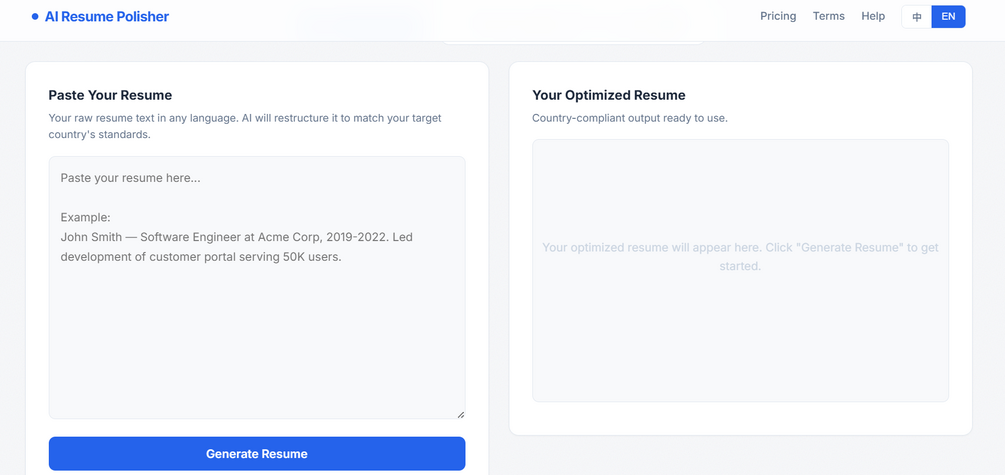Image resolution: width=1005 pixels, height=475 pixels.
Task: Focus the paste your resume text area
Action: click(x=257, y=287)
